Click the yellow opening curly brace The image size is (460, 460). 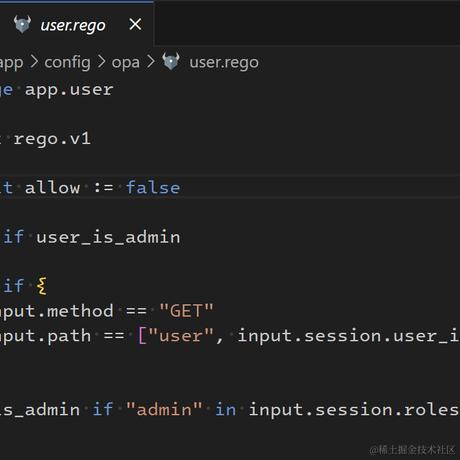coord(42,286)
